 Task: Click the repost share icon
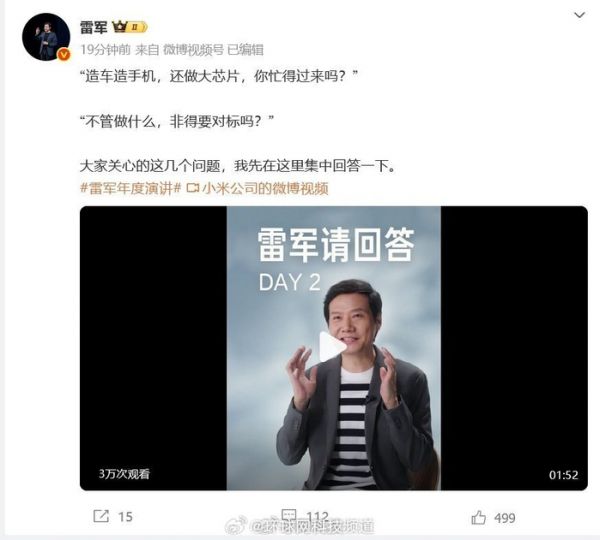pos(101,516)
